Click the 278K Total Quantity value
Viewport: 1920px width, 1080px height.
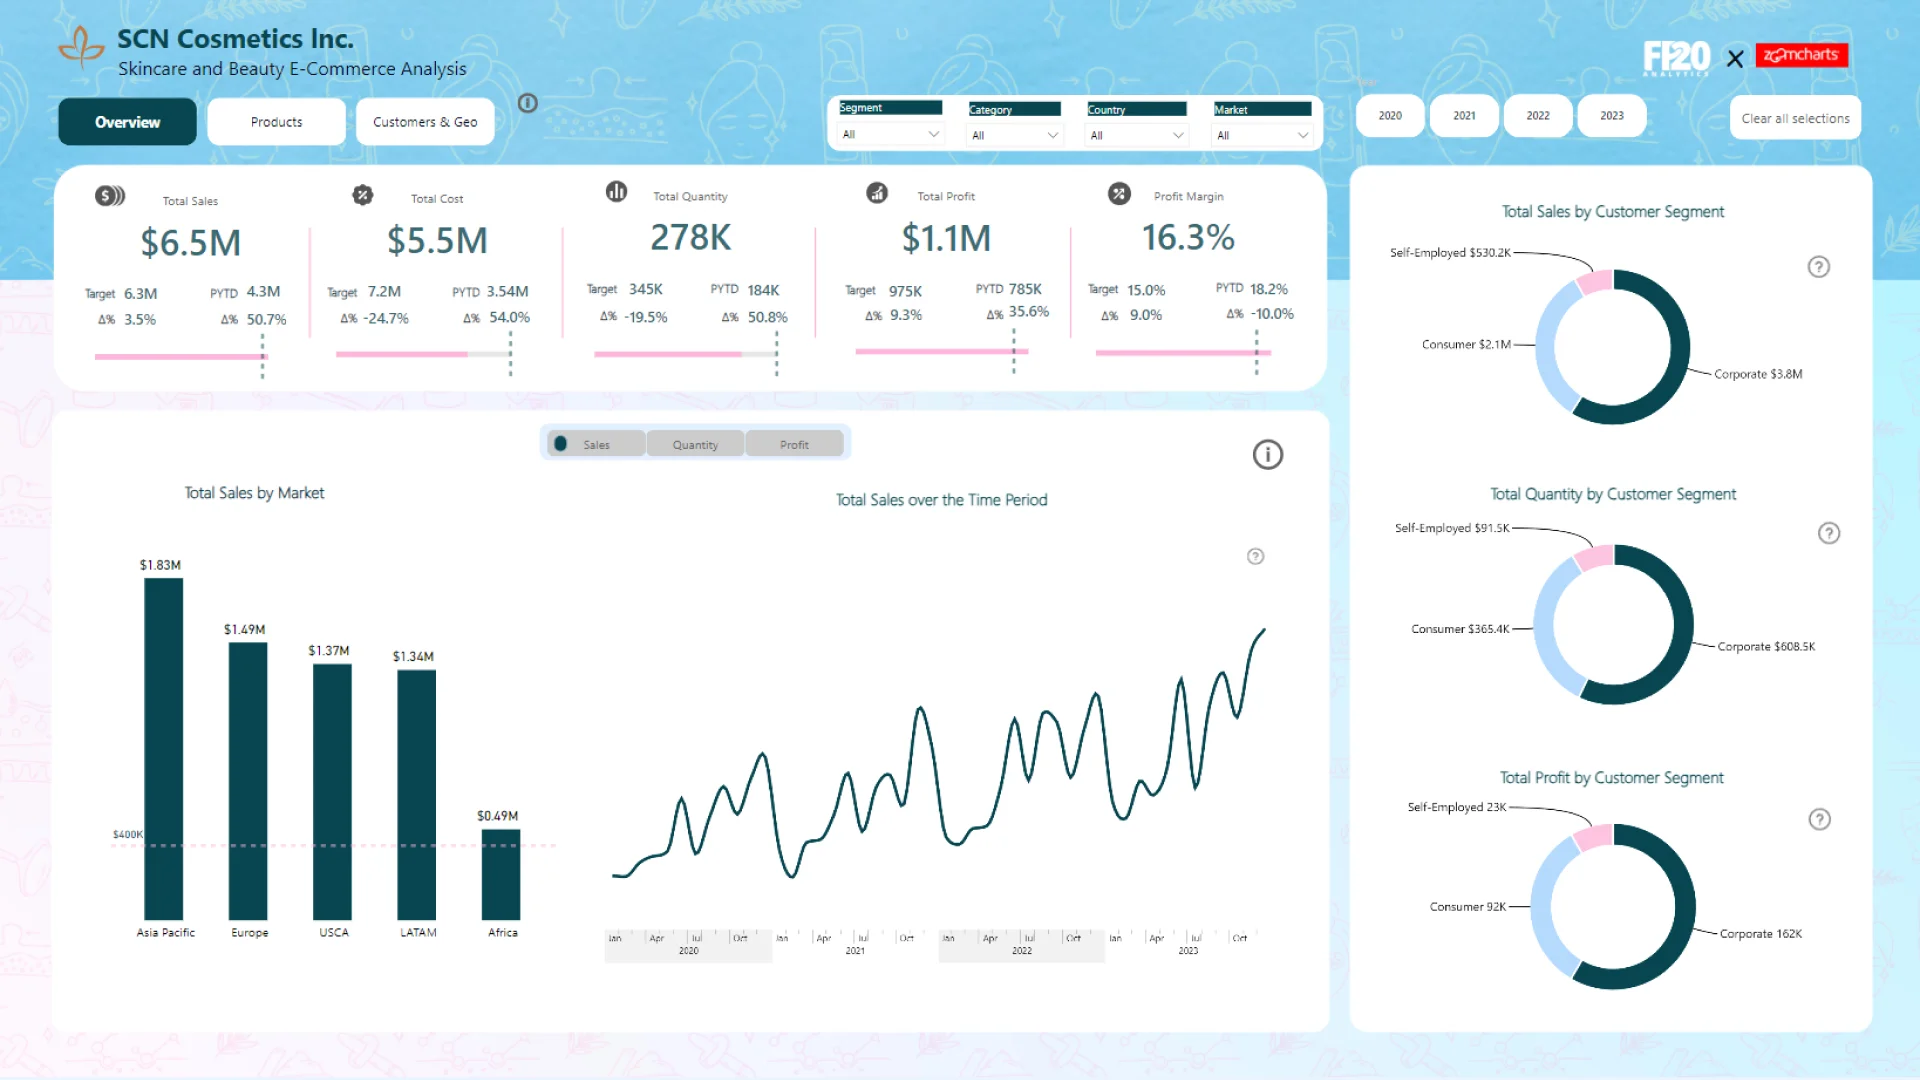coord(691,237)
